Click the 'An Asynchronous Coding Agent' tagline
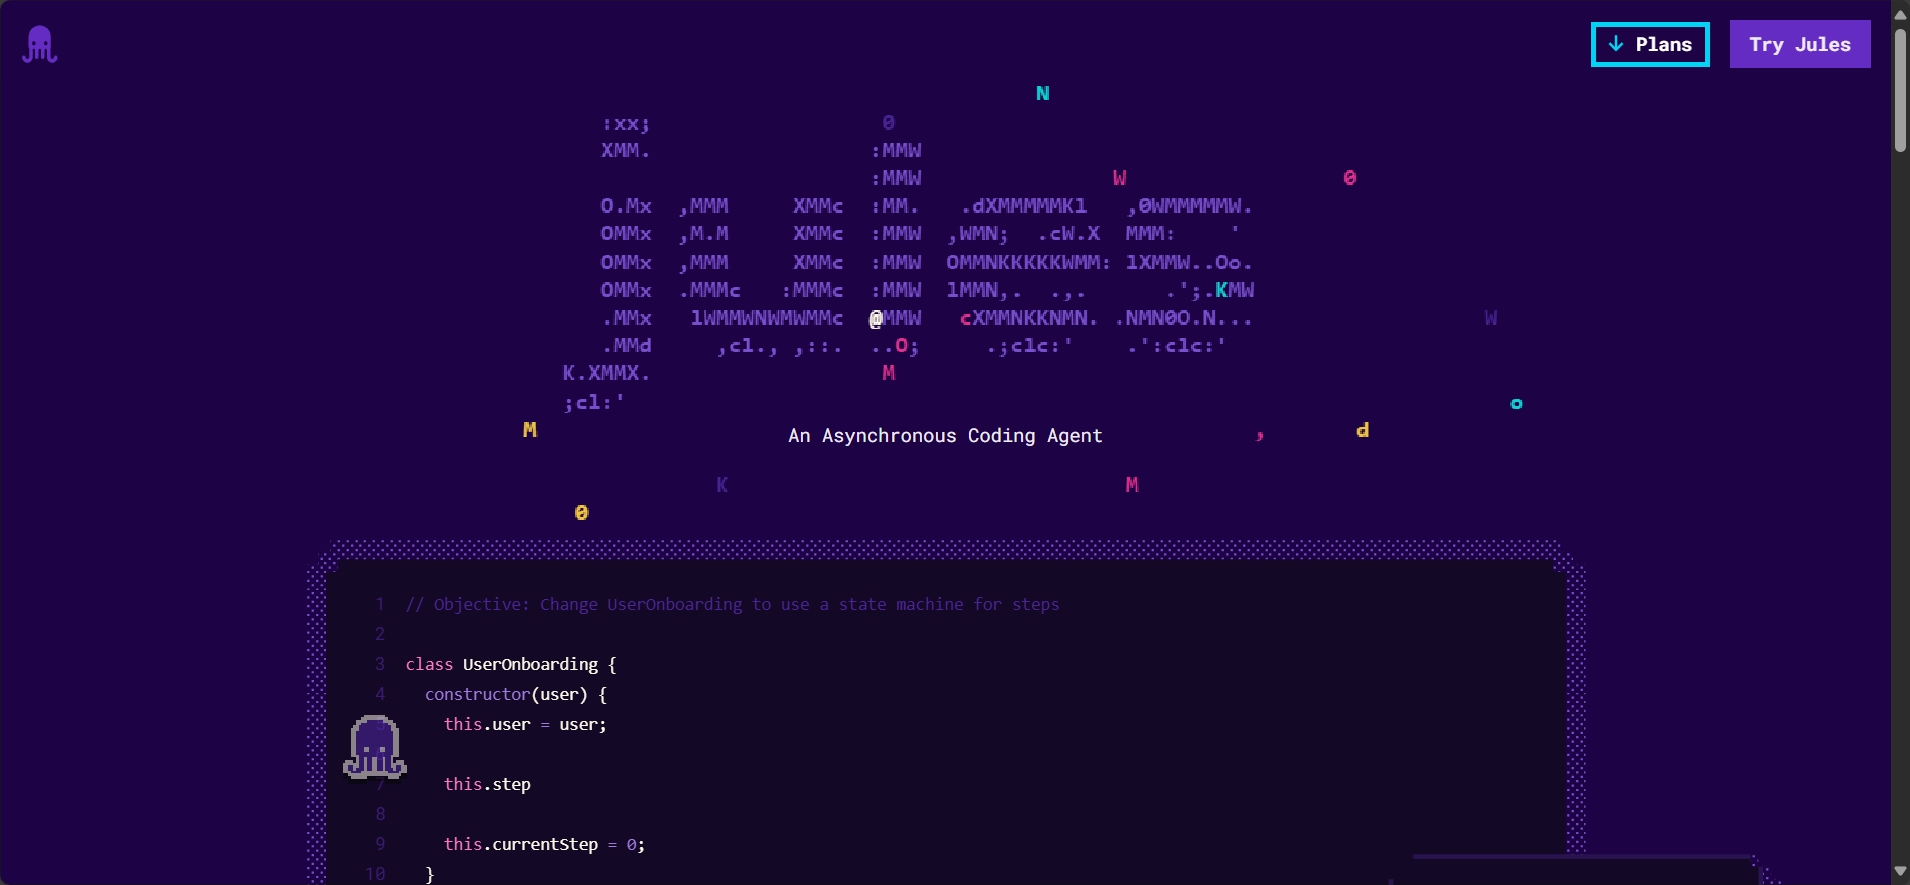Viewport: 1910px width, 885px height. 945,436
